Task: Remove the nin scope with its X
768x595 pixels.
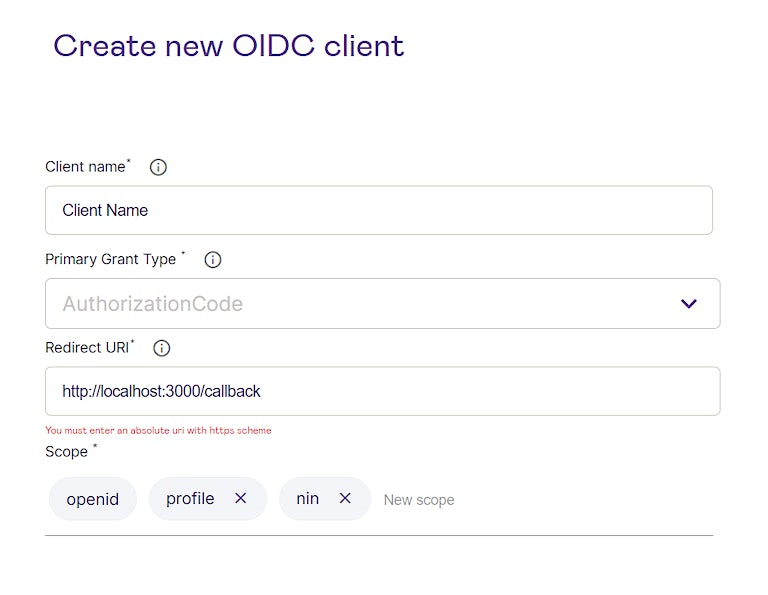Action: [x=345, y=498]
